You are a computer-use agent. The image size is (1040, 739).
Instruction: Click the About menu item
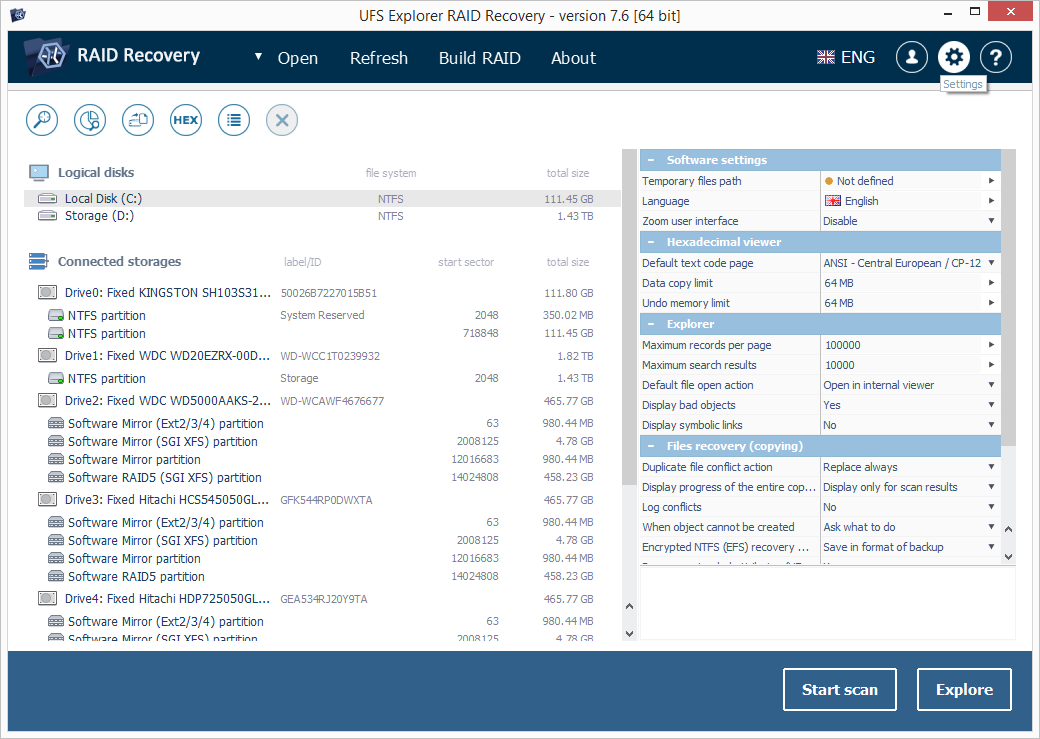point(574,58)
